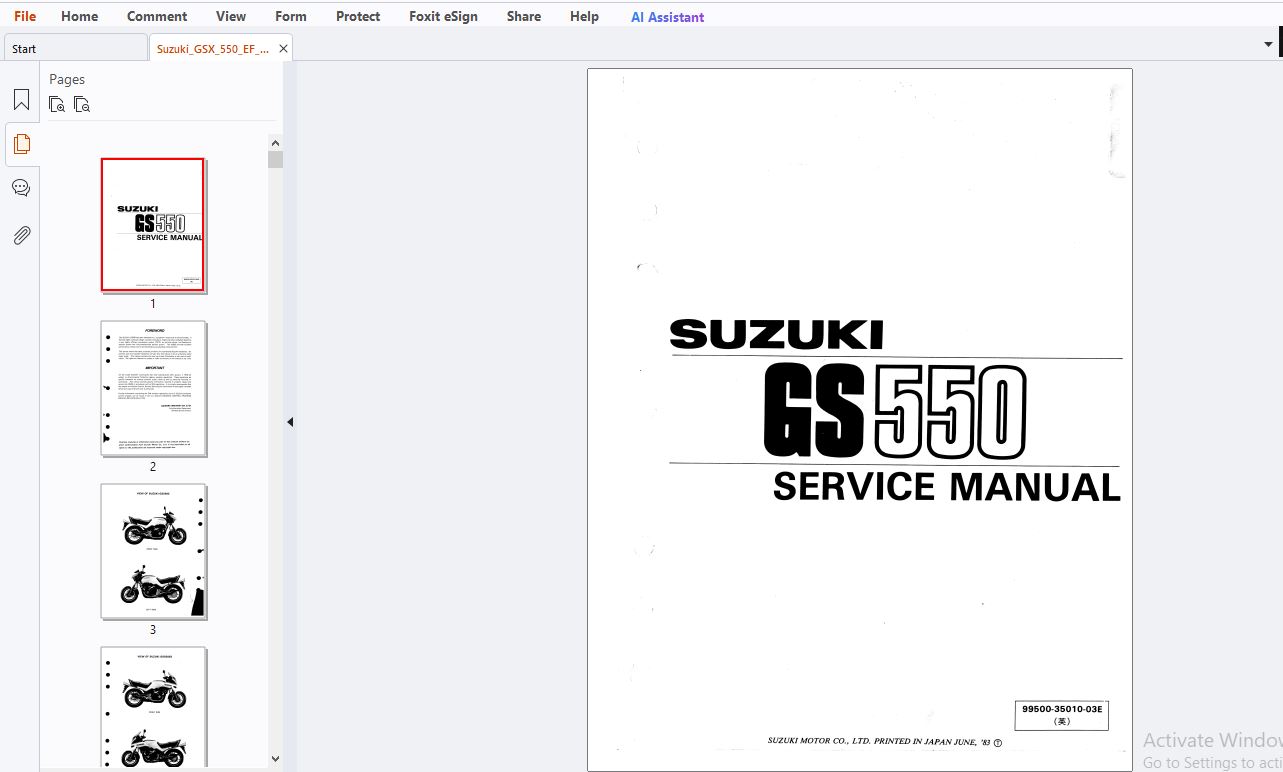Click the SERVICE MANUAL title text

(946, 487)
